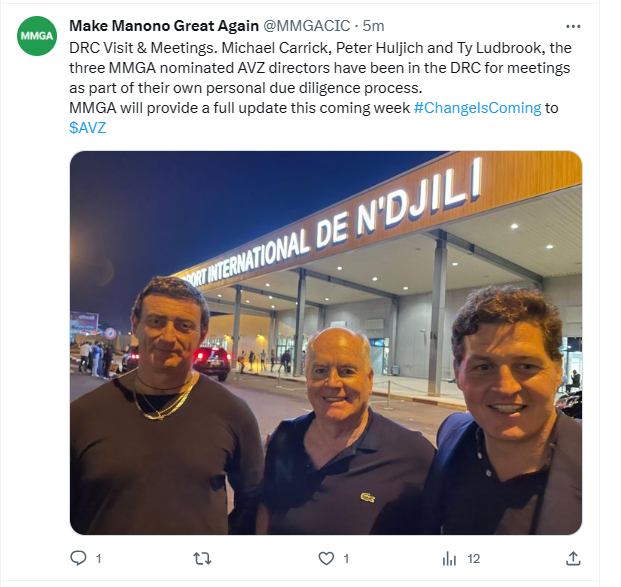Share the tweet using the upload arrow icon
This screenshot has width=621, height=587.
573,558
